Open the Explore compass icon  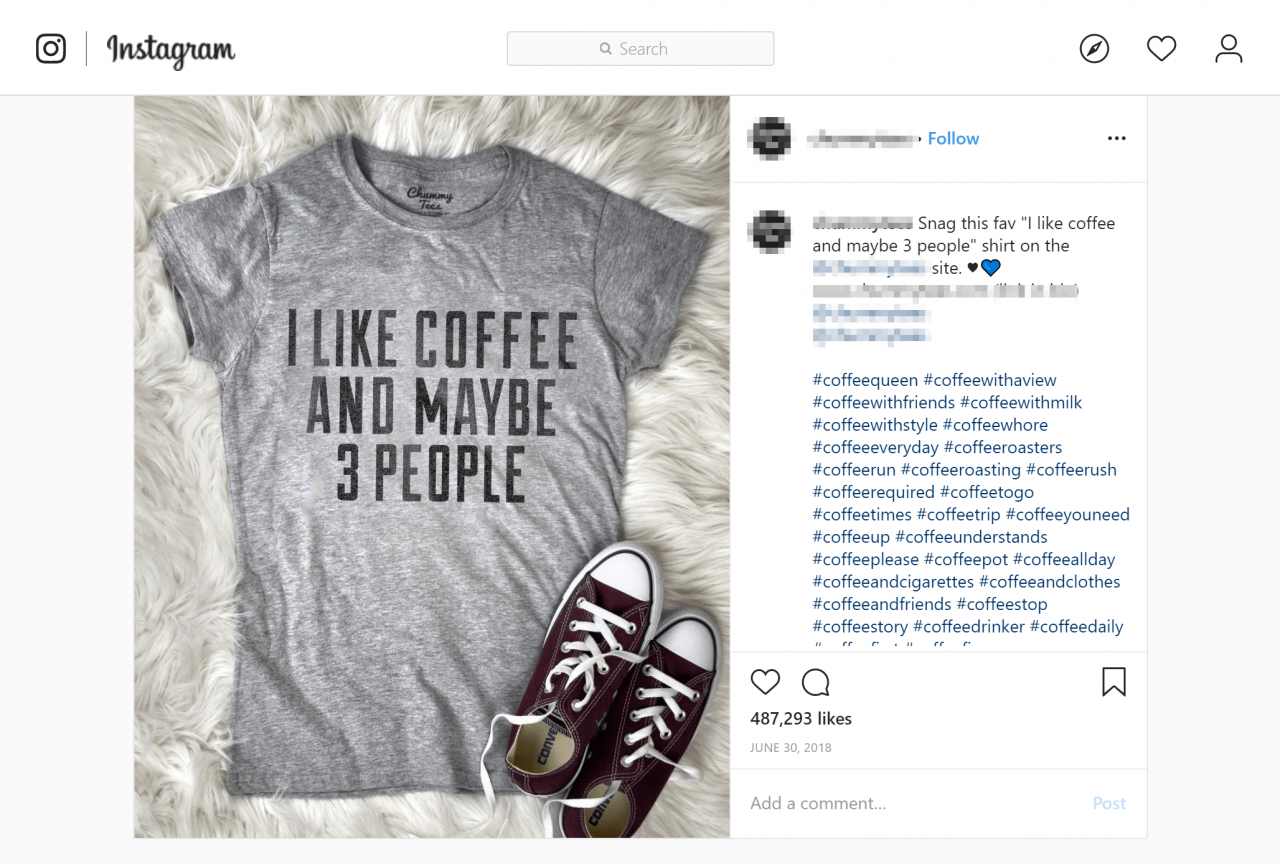(x=1094, y=47)
